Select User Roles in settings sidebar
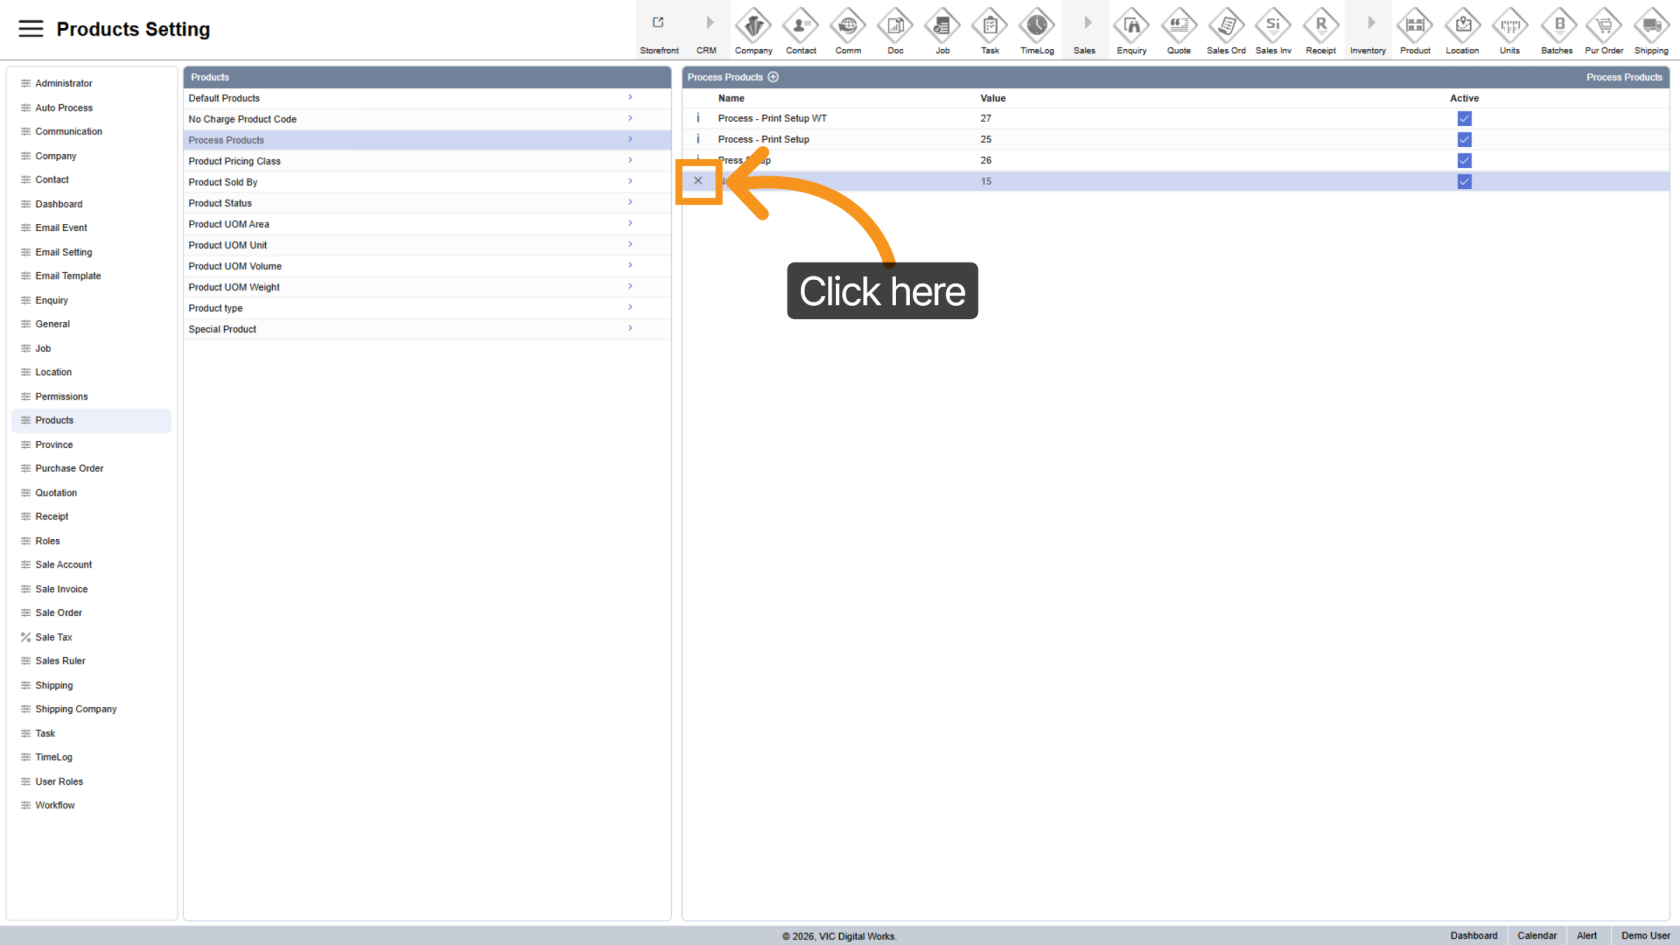 [59, 782]
